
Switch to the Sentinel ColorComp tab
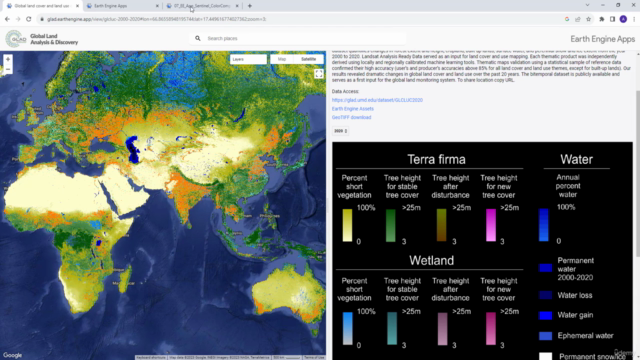(202, 6)
